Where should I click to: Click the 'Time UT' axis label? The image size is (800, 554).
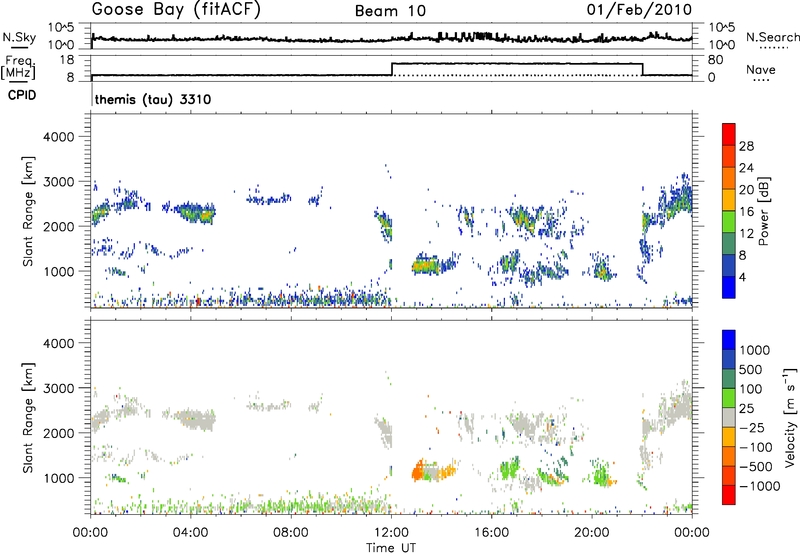tap(391, 548)
